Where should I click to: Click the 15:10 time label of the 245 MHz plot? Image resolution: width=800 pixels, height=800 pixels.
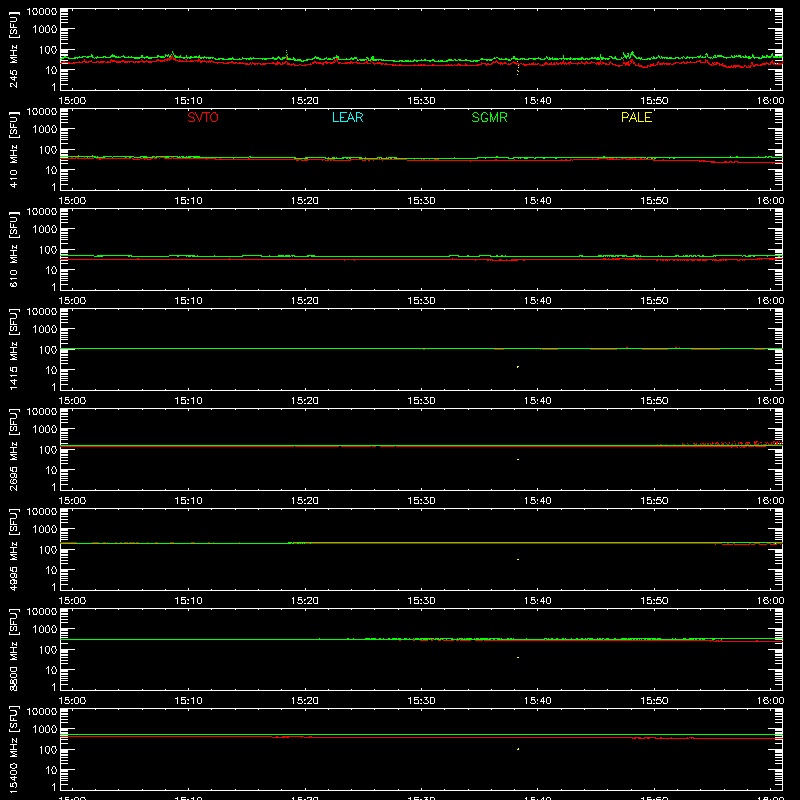(x=188, y=101)
